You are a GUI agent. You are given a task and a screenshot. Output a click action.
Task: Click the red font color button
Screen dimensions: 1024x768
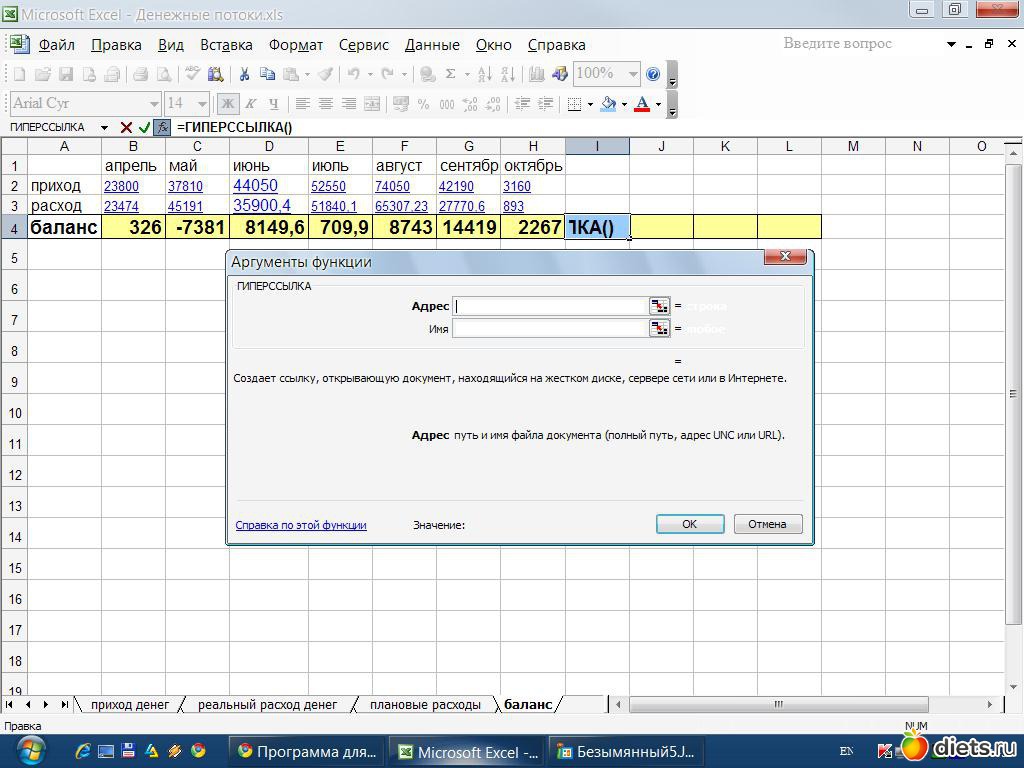click(642, 103)
